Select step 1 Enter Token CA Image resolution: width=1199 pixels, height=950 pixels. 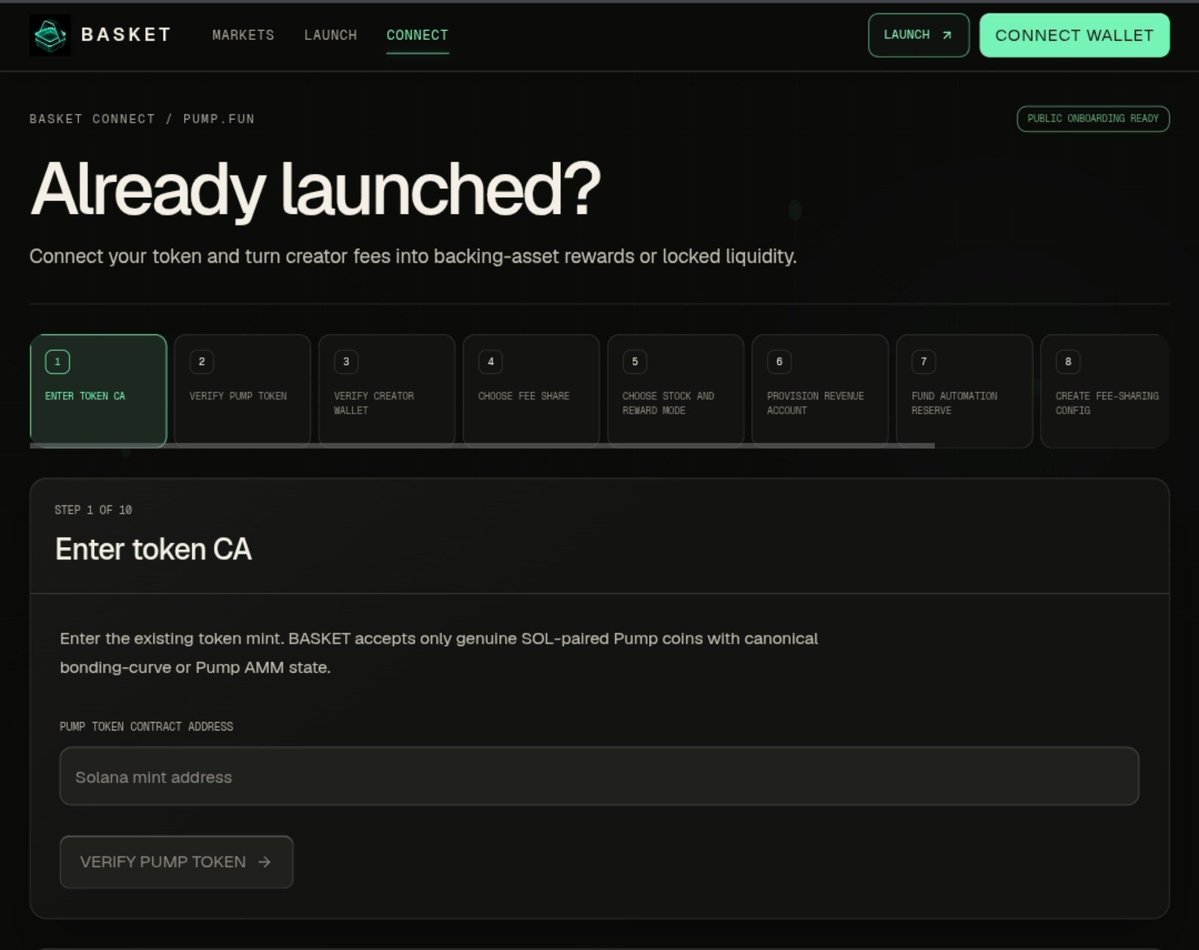pyautogui.click(x=99, y=390)
